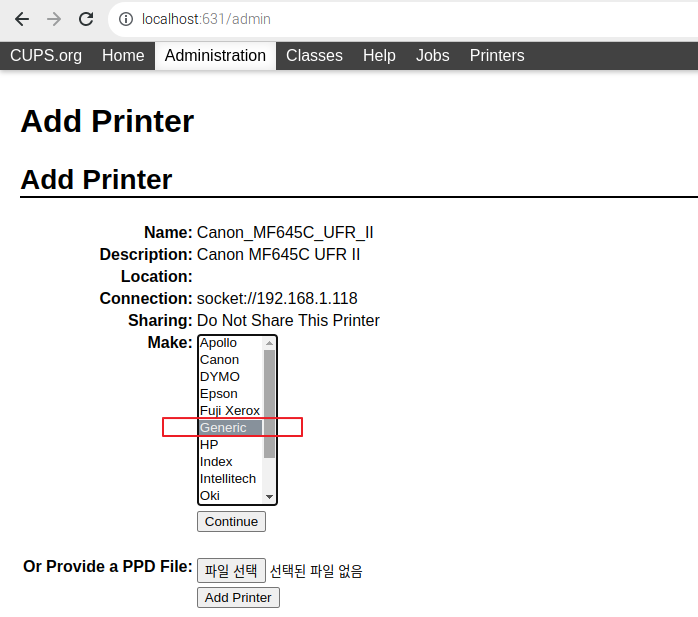The height and width of the screenshot is (617, 698).
Task: Go back with the browser back arrow
Action: point(22,19)
